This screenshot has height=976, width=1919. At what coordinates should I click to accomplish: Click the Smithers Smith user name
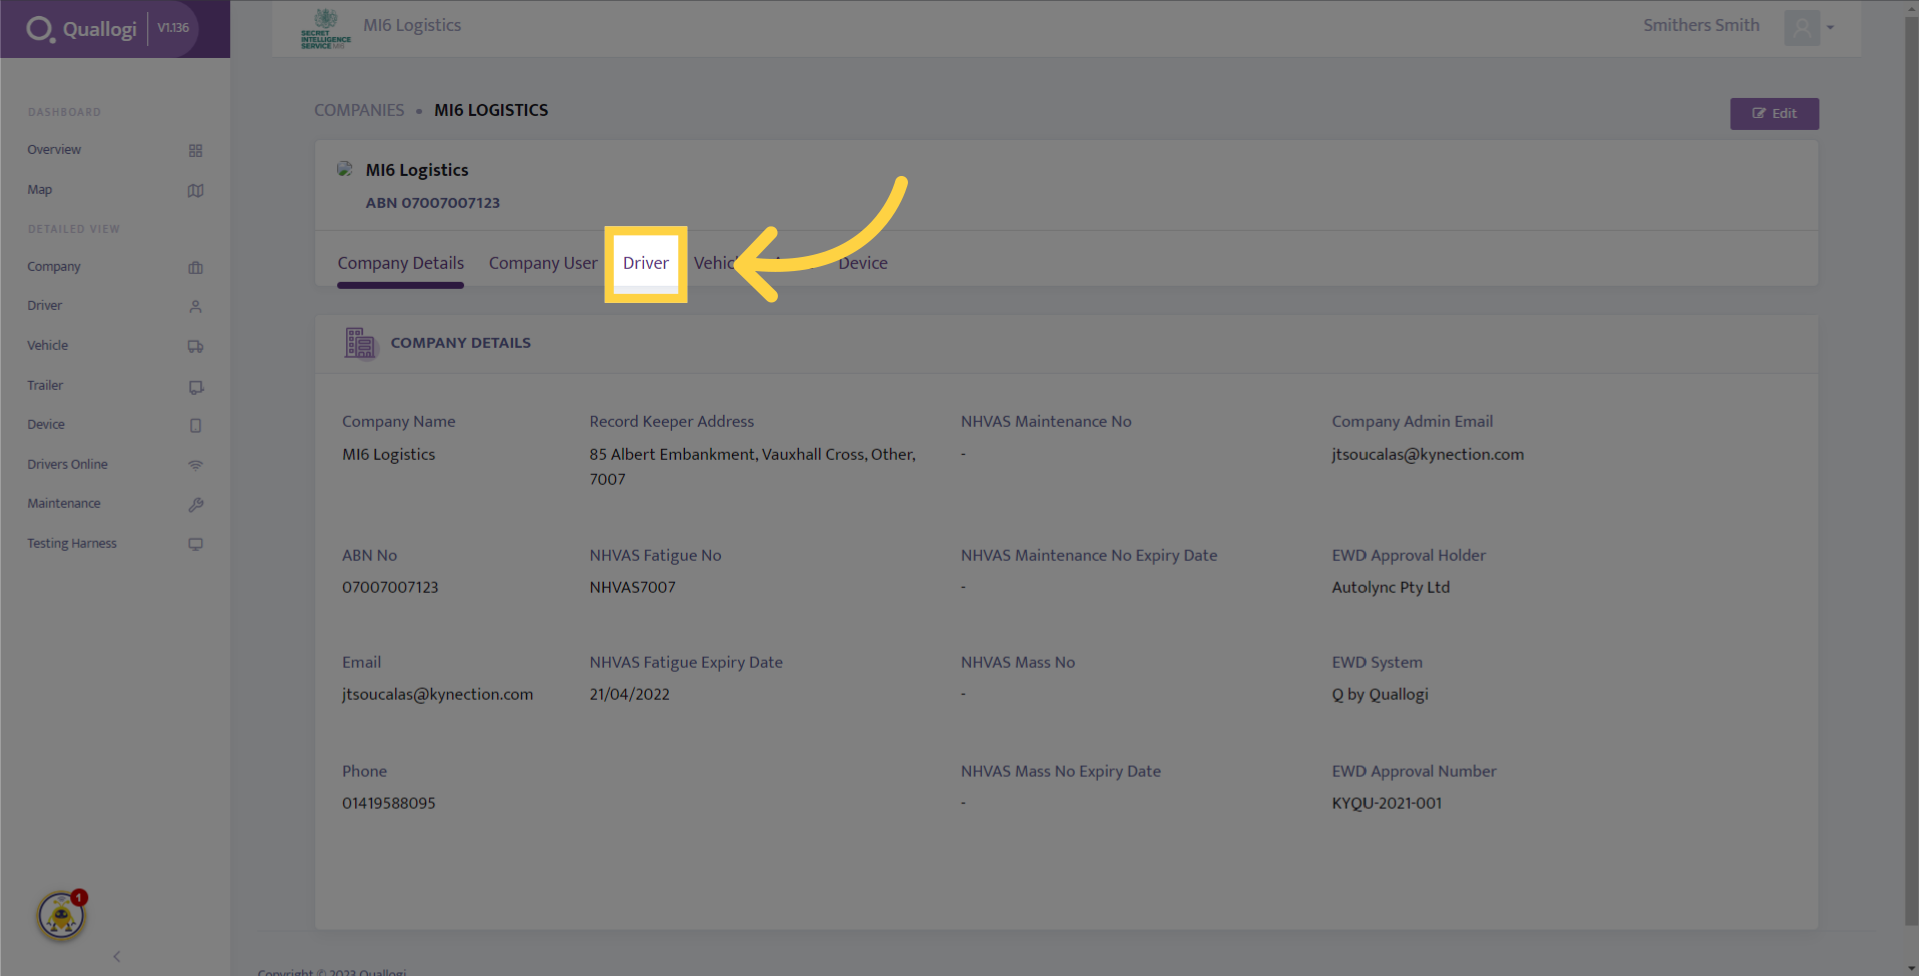(x=1701, y=25)
